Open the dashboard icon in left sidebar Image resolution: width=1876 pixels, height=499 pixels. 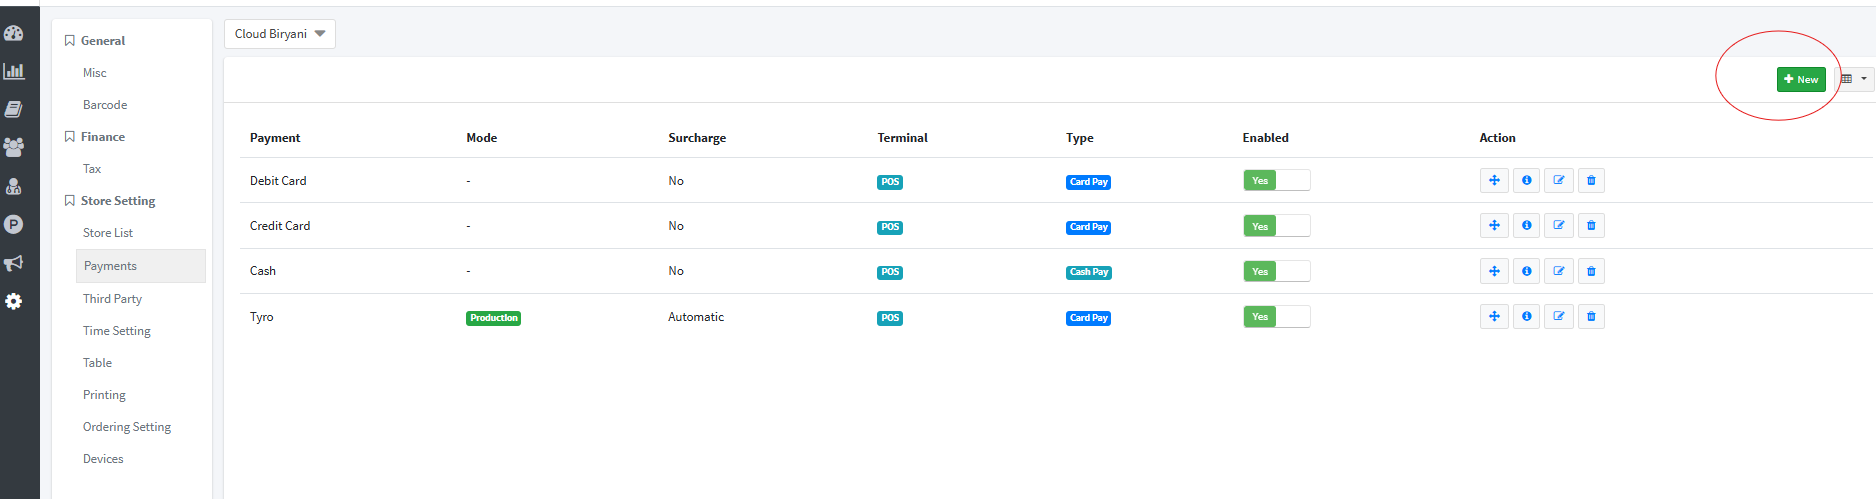pos(14,33)
